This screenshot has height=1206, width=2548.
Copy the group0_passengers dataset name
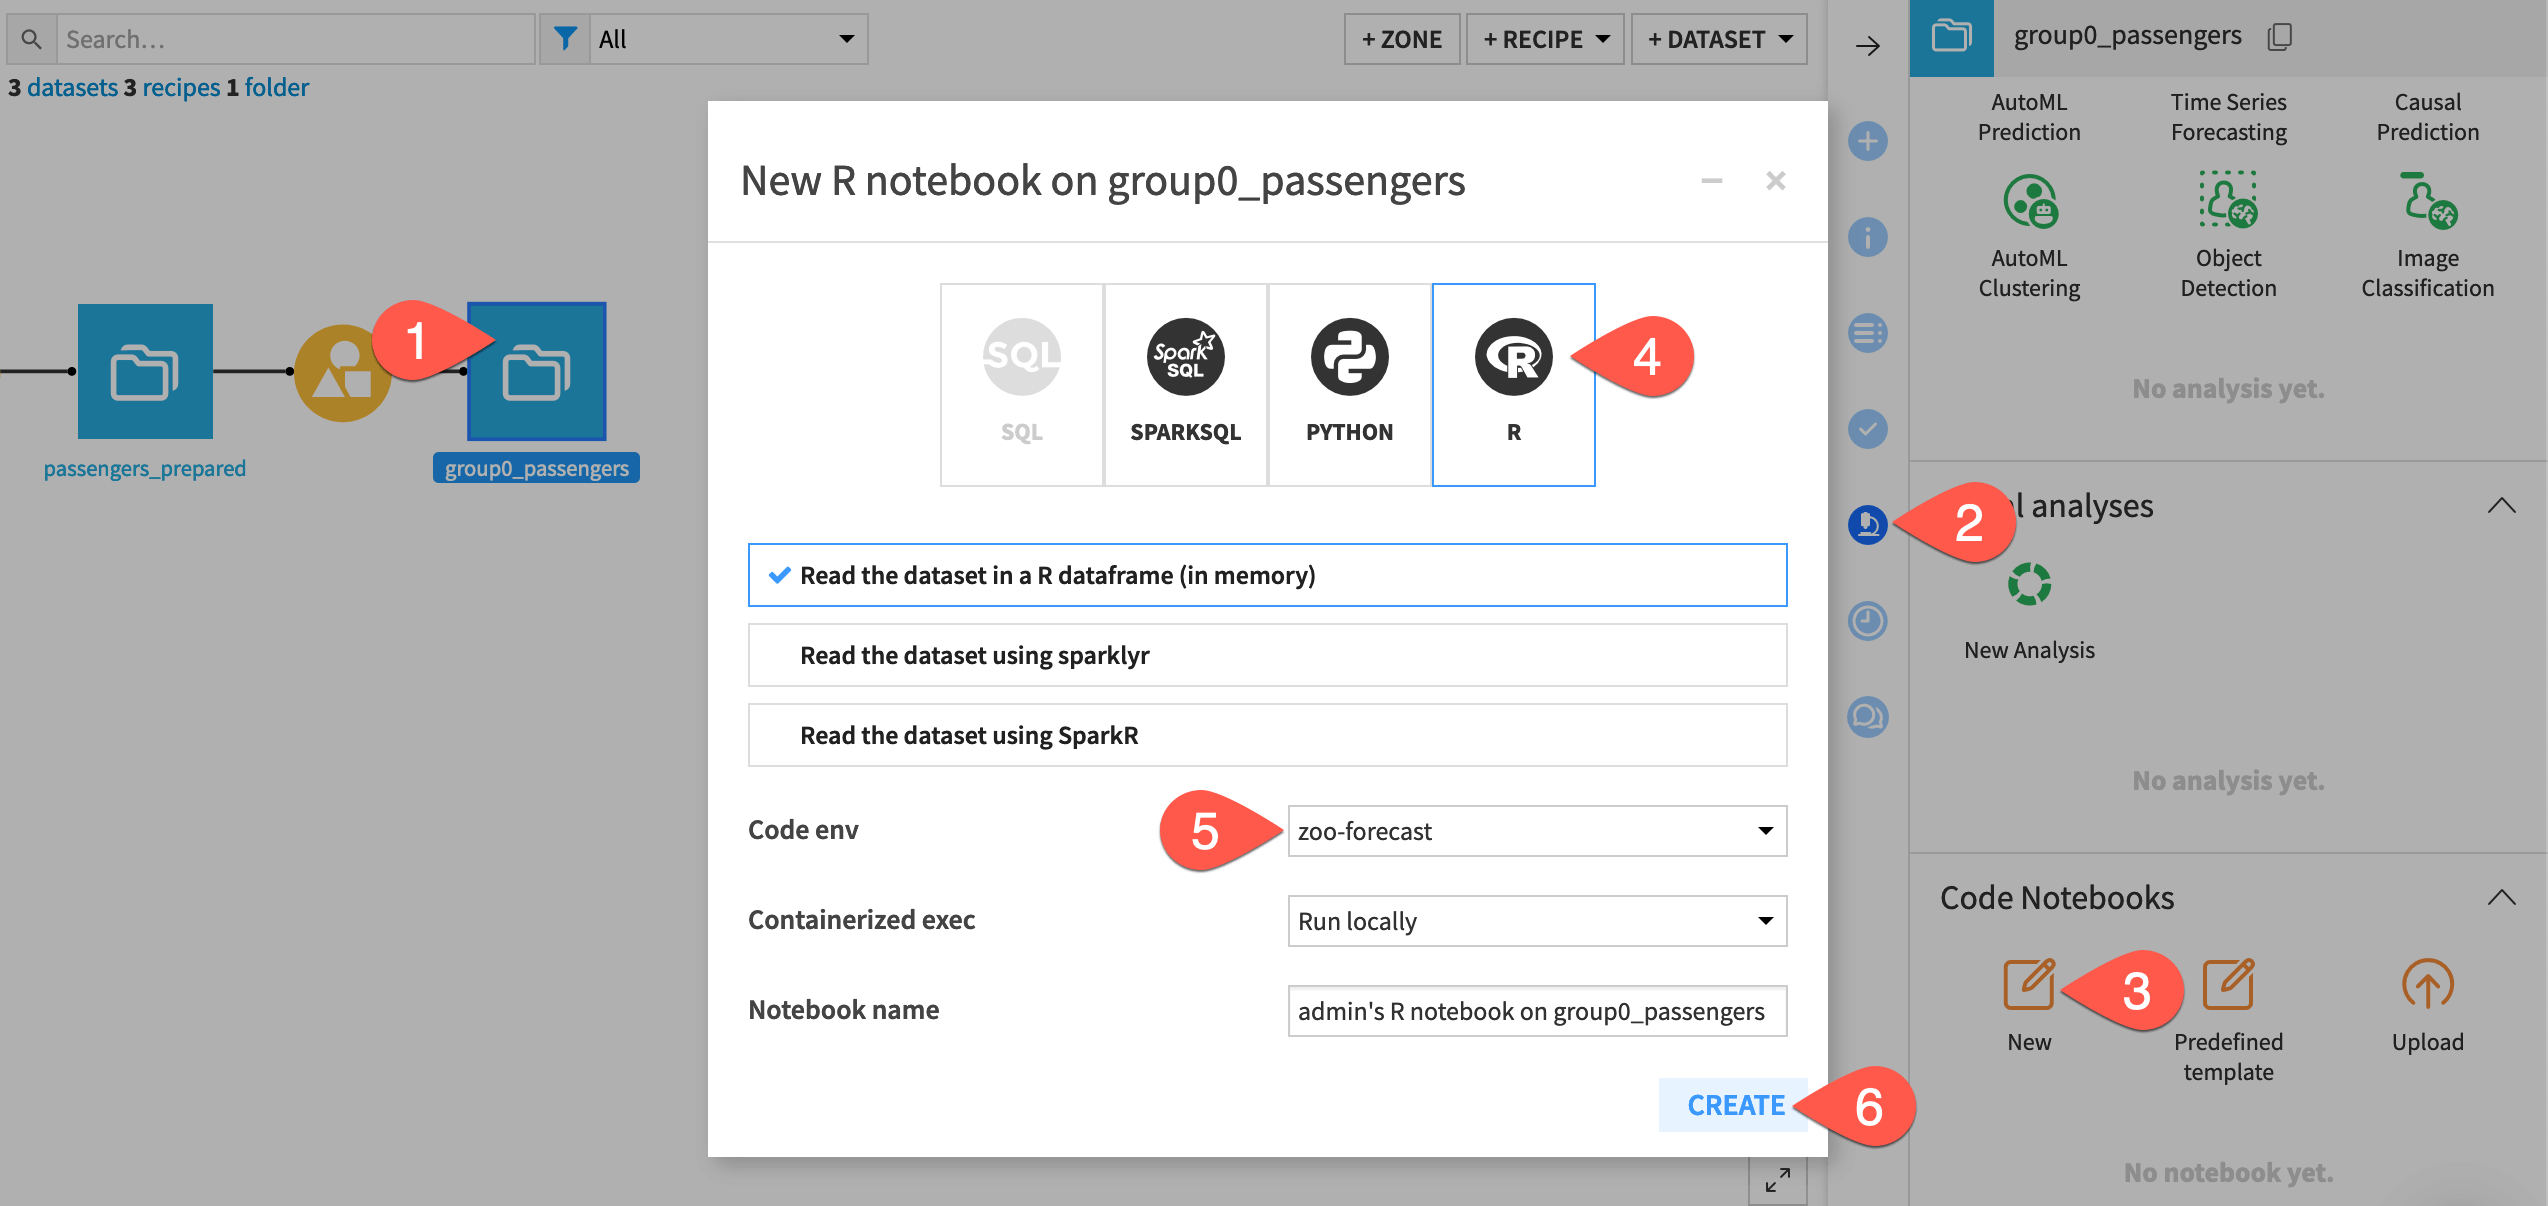pyautogui.click(x=2280, y=37)
